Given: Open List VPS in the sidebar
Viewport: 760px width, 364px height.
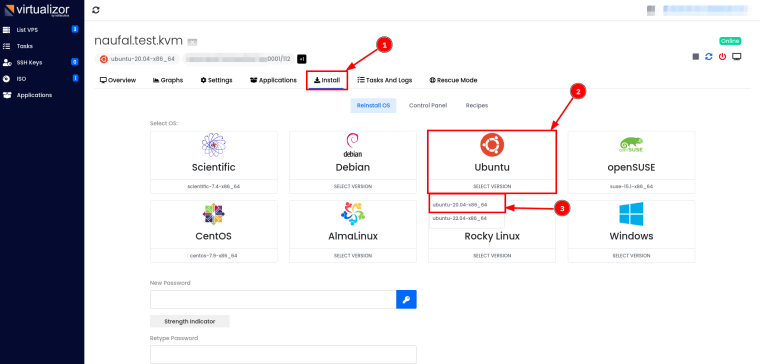Looking at the screenshot, I should click(x=27, y=30).
